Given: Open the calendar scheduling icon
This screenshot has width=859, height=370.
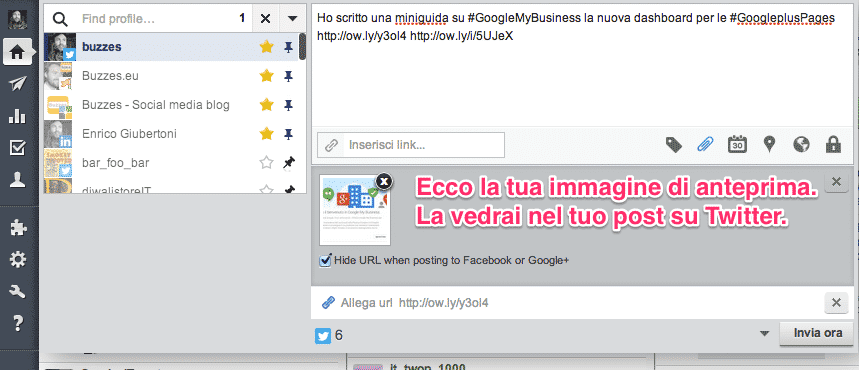Looking at the screenshot, I should click(x=737, y=145).
